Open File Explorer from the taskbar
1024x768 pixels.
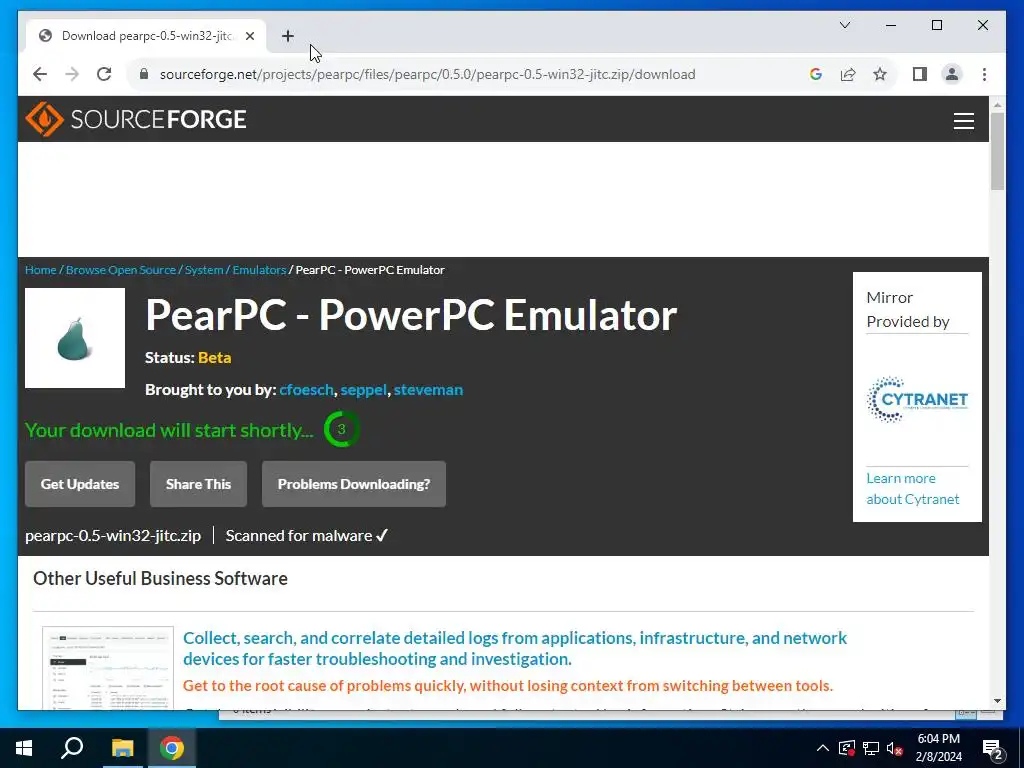point(122,748)
